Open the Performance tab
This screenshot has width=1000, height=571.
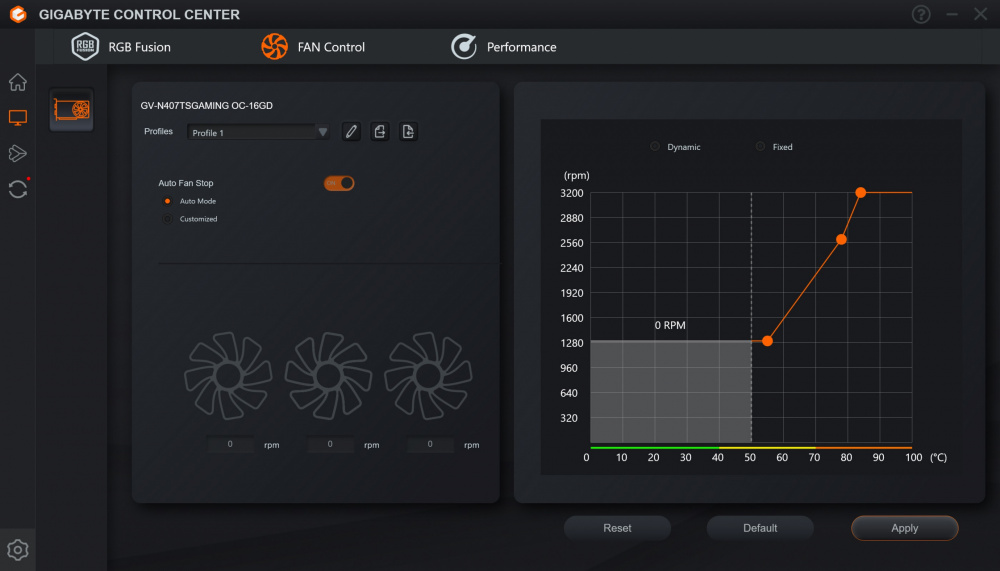[504, 47]
